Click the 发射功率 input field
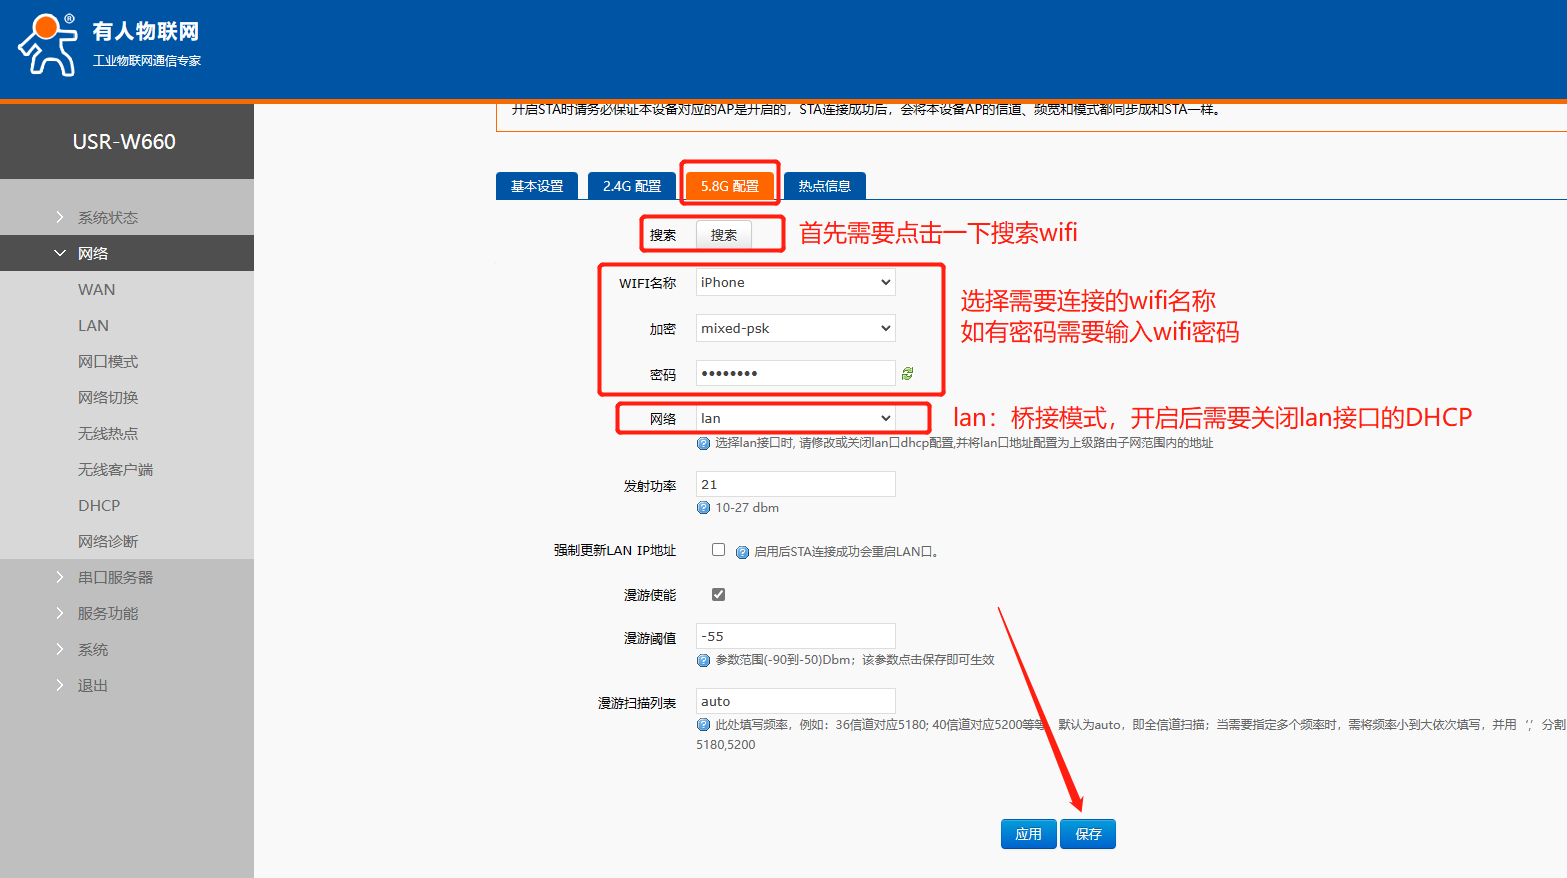 (795, 484)
